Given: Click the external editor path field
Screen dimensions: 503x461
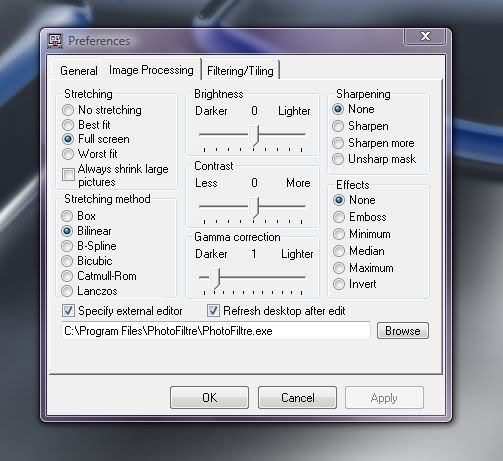Looking at the screenshot, I should click(216, 331).
